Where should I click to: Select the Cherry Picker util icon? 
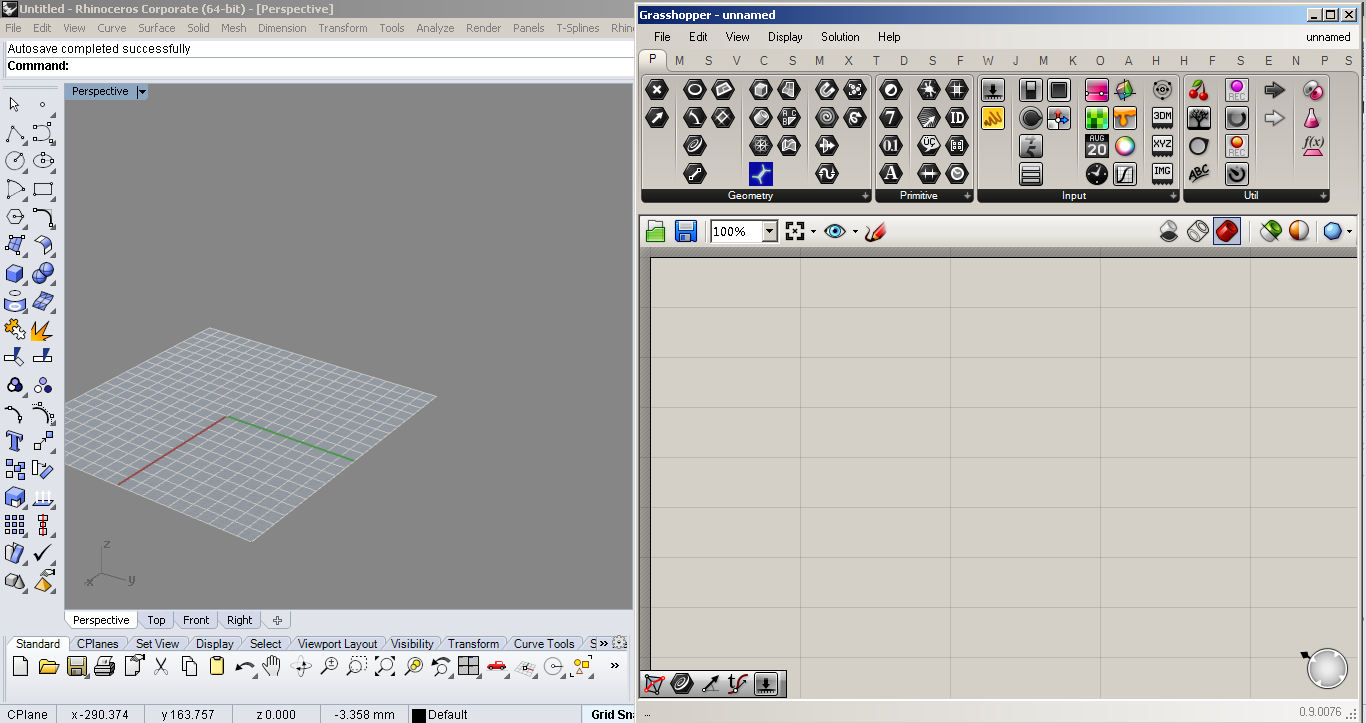click(1199, 90)
